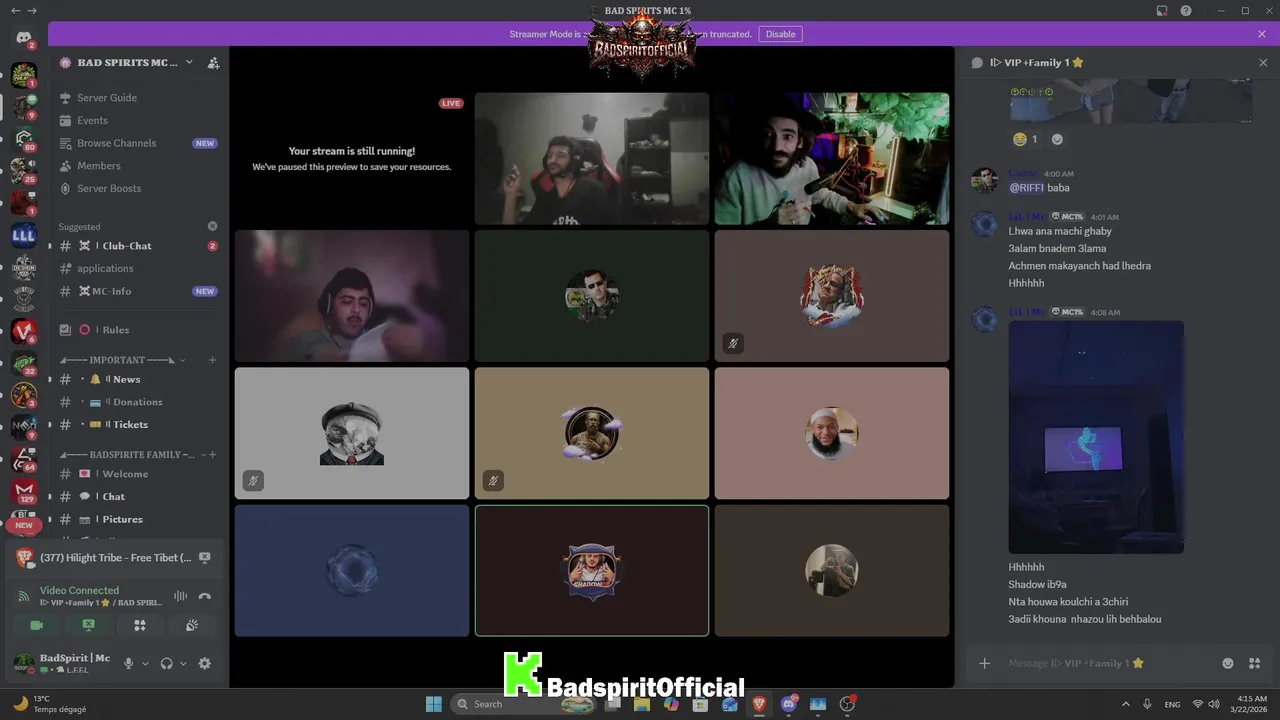Toggle screen share button
The image size is (1280, 720).
tap(88, 625)
